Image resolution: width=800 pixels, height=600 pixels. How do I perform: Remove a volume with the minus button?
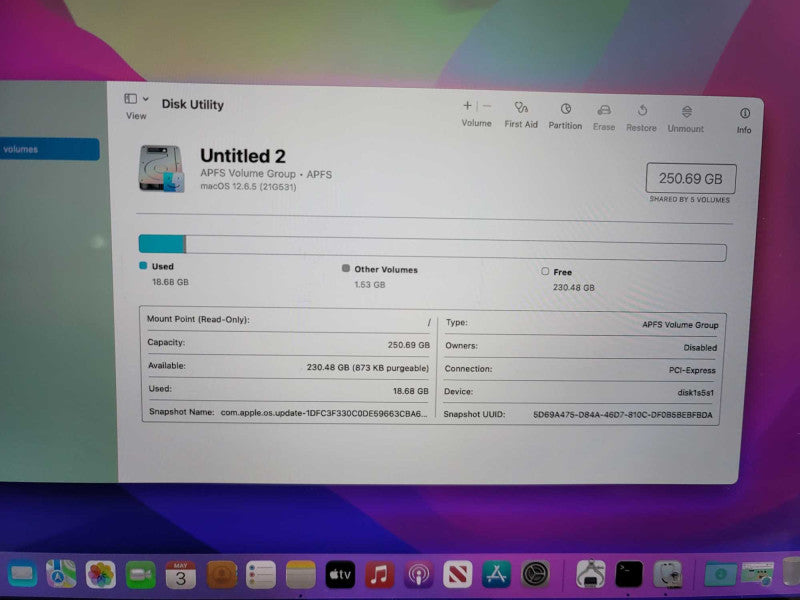[x=487, y=106]
